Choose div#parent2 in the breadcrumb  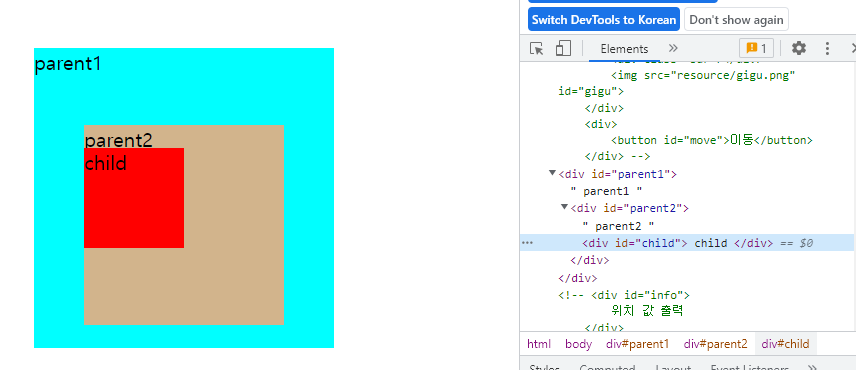pos(715,344)
